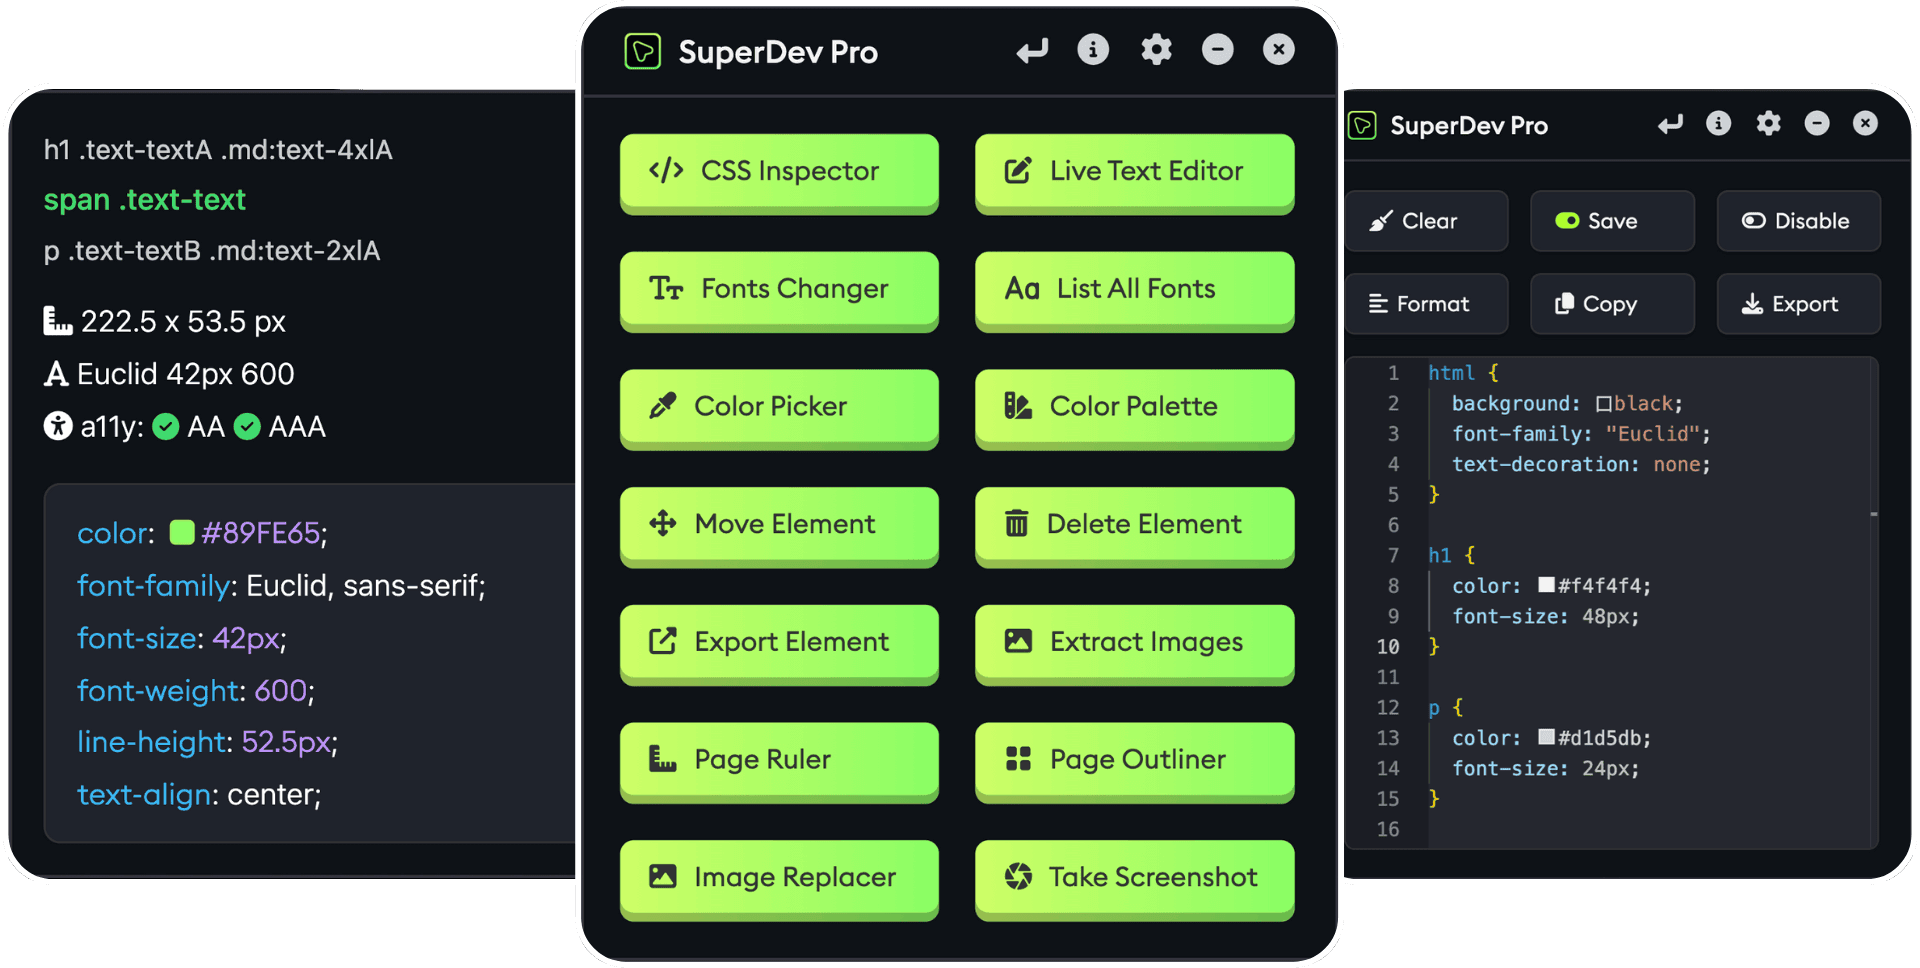1920x968 pixels.
Task: Click the #f4f4f4 color swatch in h1 rule
Action: click(x=1546, y=585)
